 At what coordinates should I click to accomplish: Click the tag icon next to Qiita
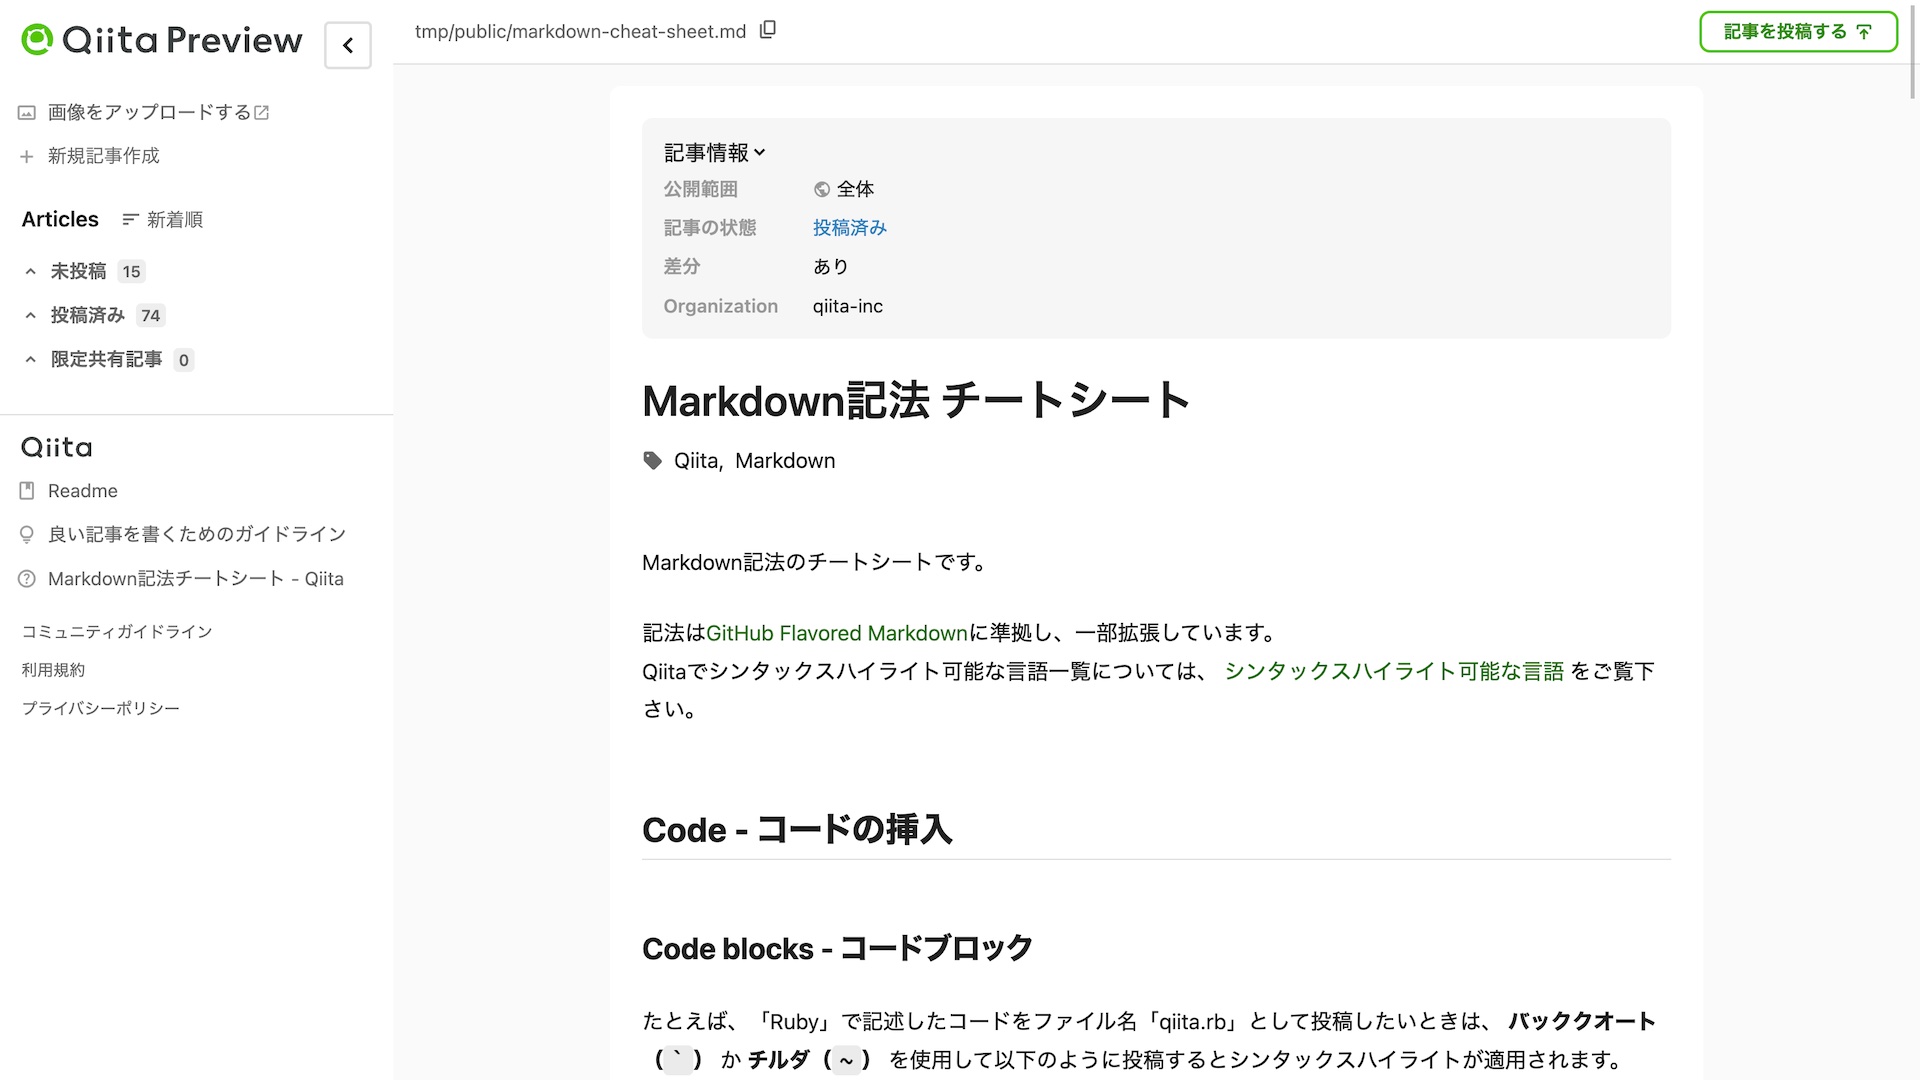pos(653,460)
